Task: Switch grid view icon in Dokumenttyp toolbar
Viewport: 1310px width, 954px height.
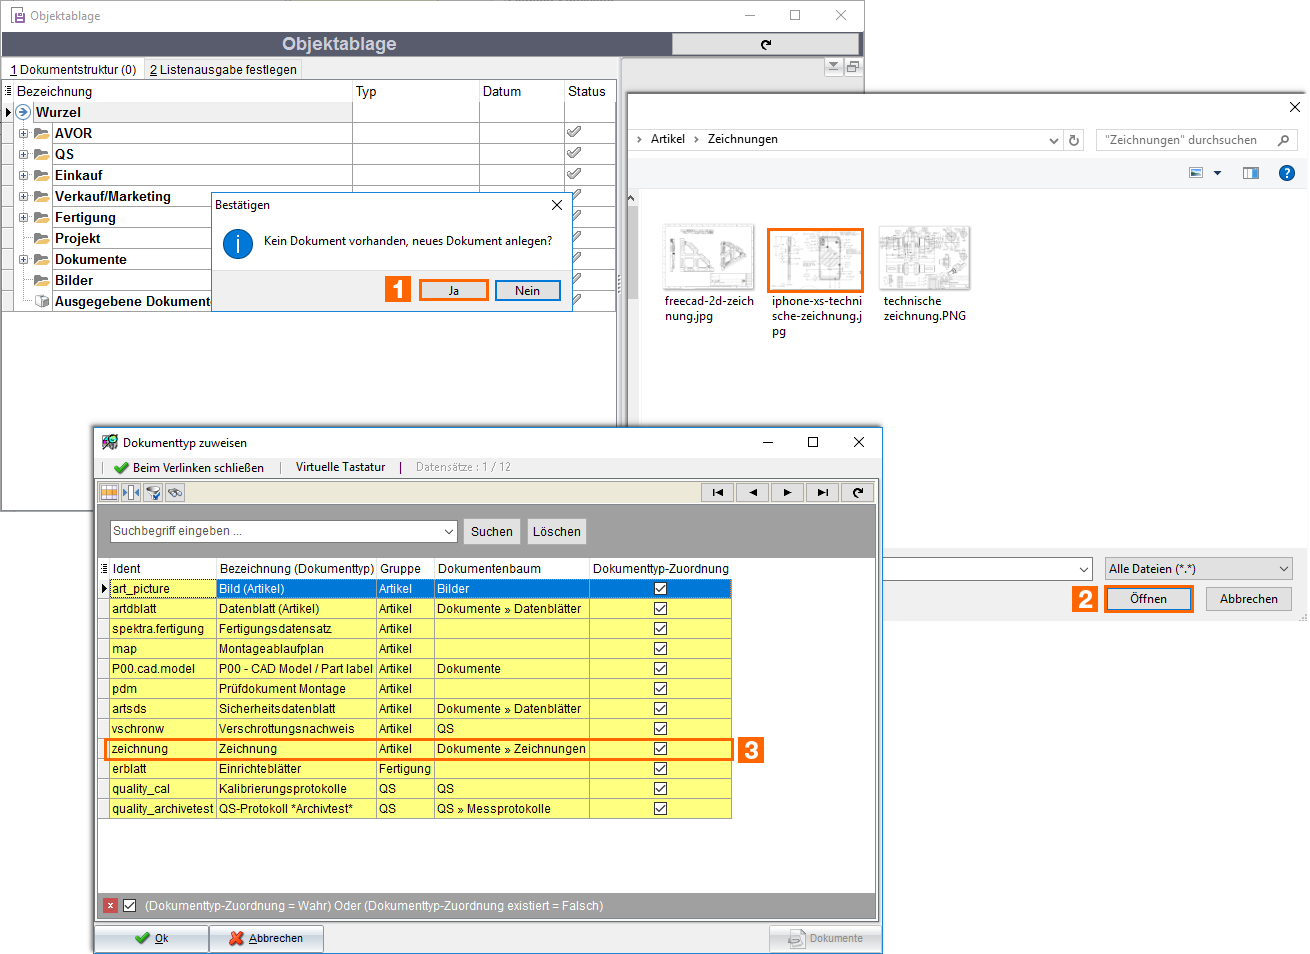Action: [x=109, y=492]
